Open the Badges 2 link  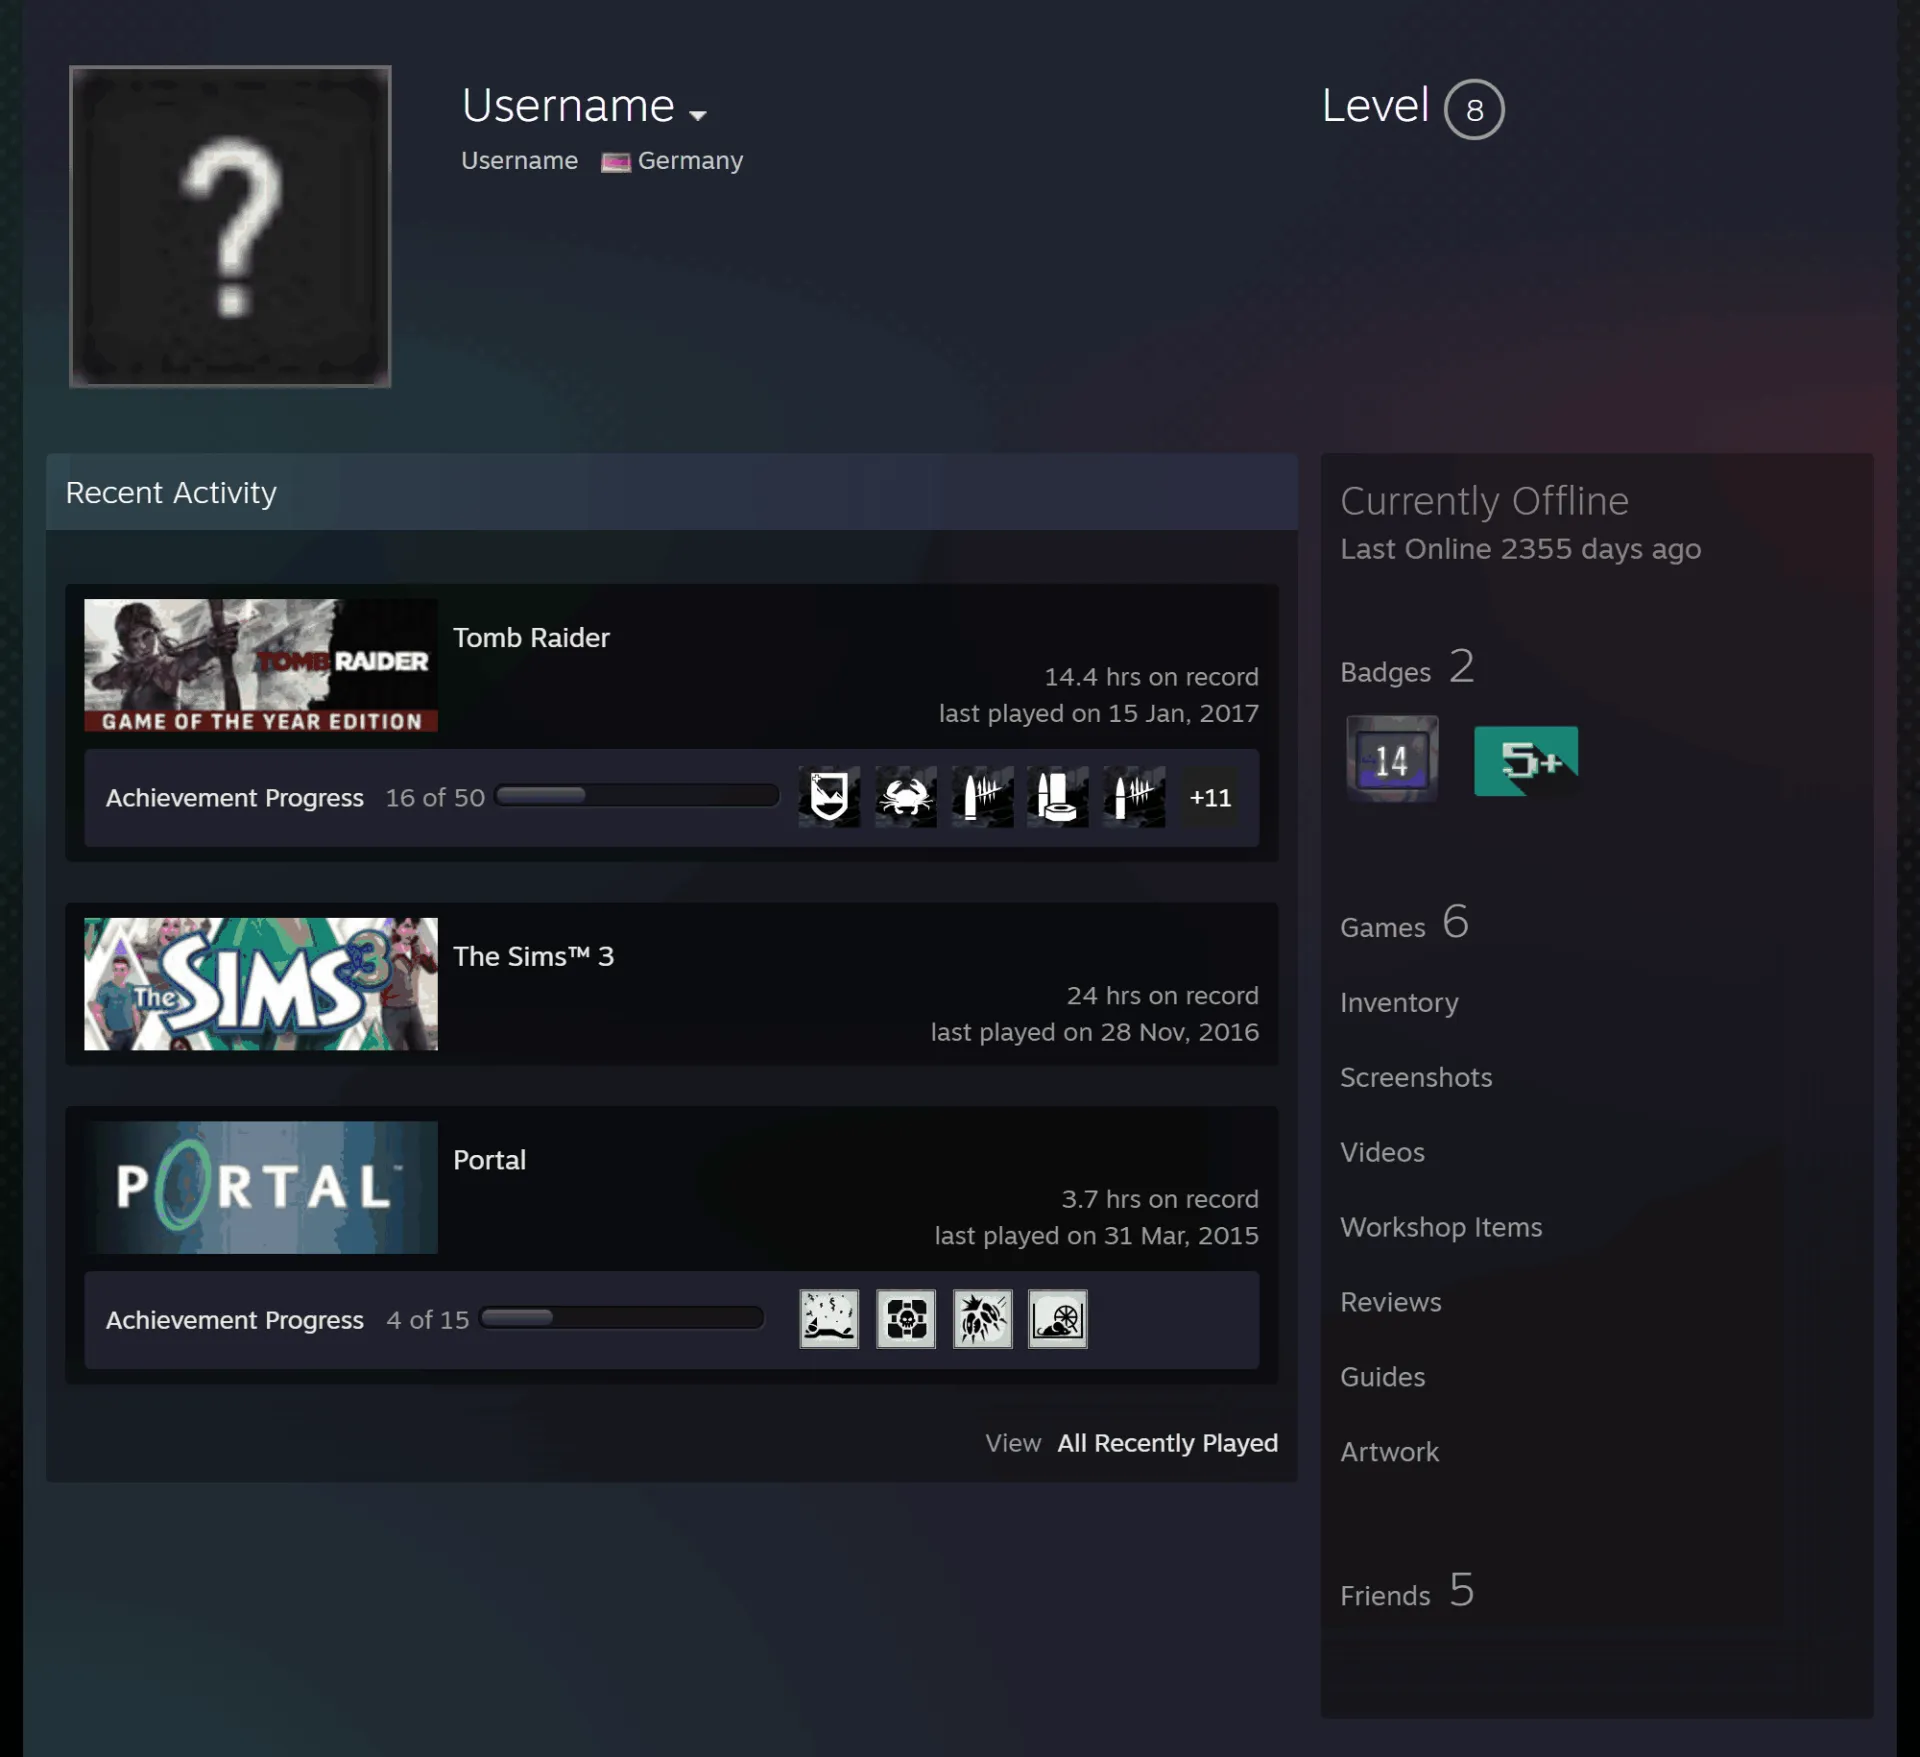(x=1407, y=667)
